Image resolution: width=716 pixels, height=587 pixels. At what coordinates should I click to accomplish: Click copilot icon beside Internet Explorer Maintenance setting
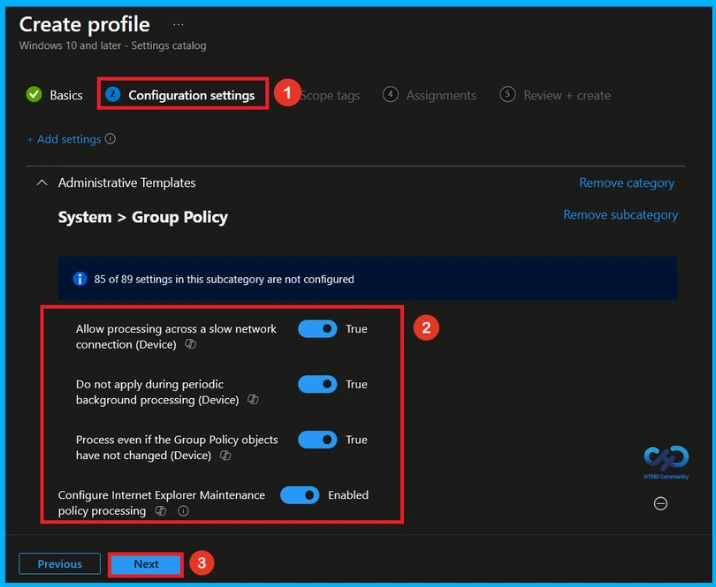161,511
